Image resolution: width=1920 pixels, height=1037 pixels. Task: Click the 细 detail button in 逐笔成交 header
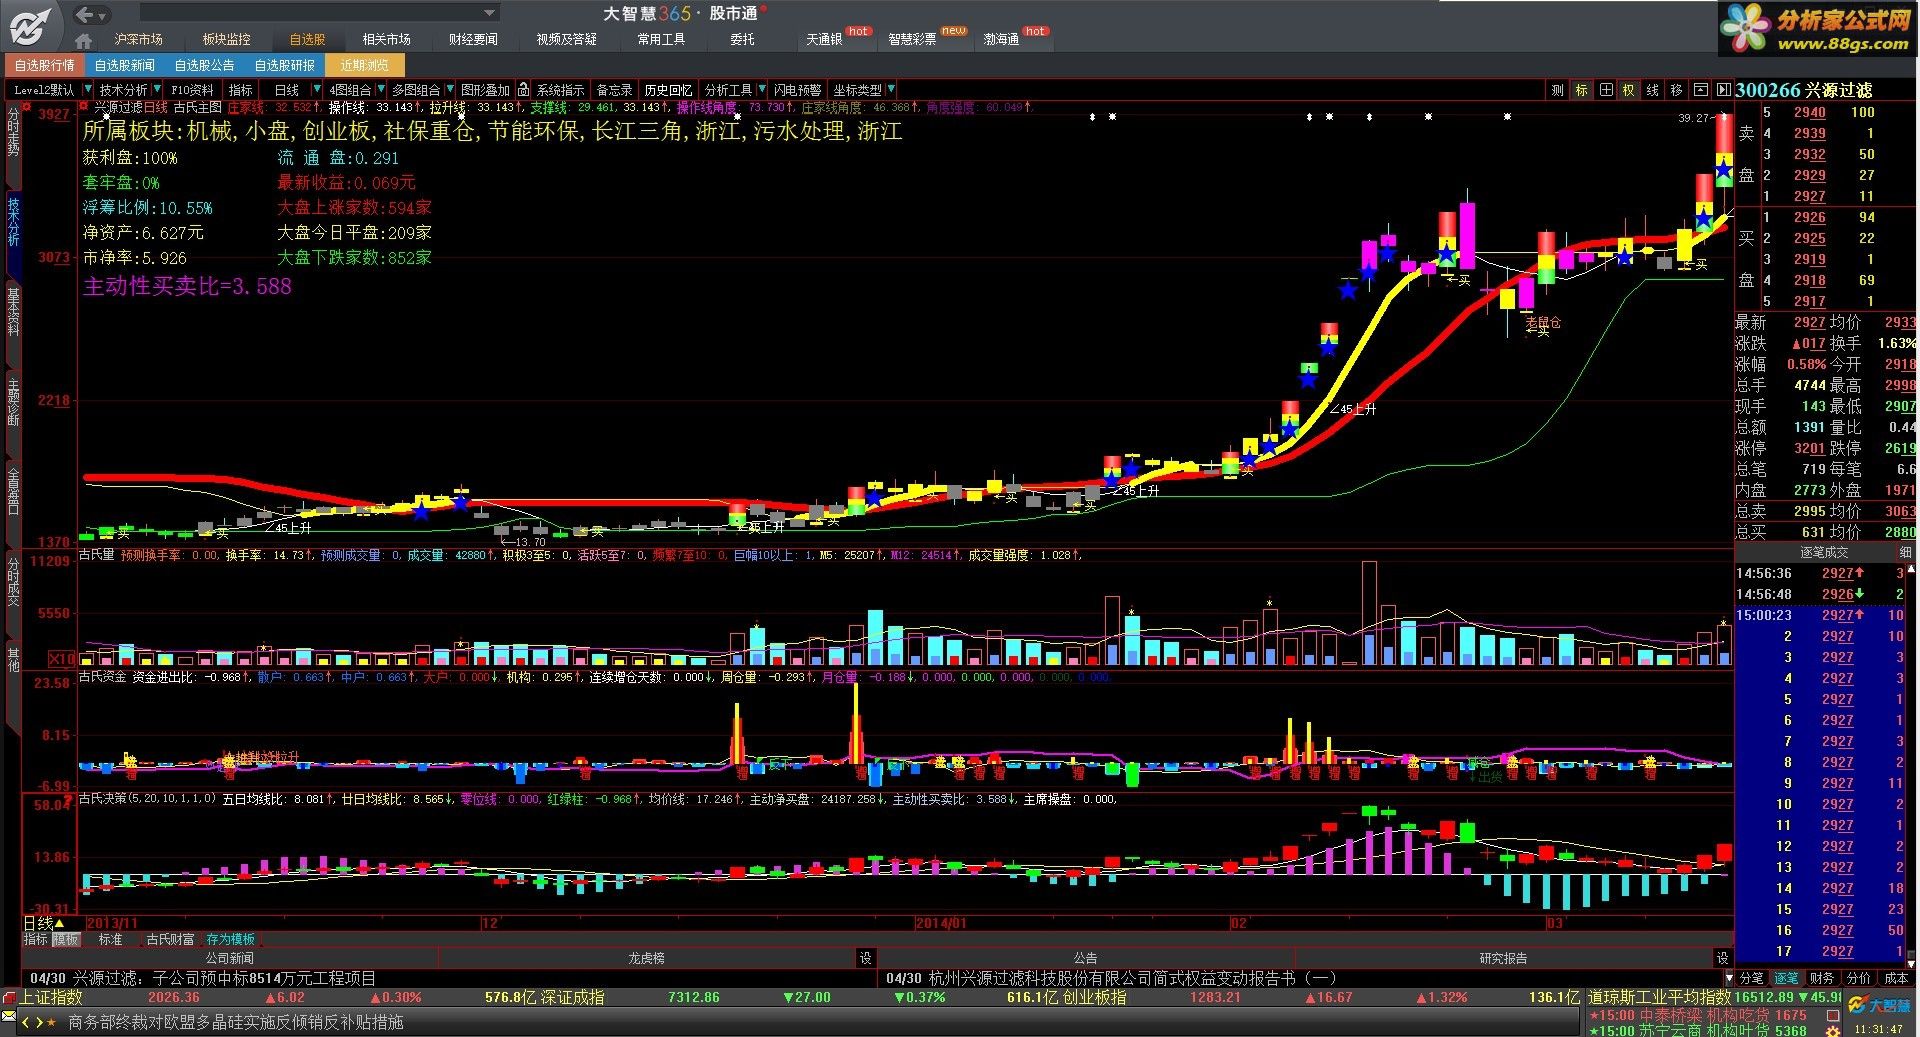1905,552
